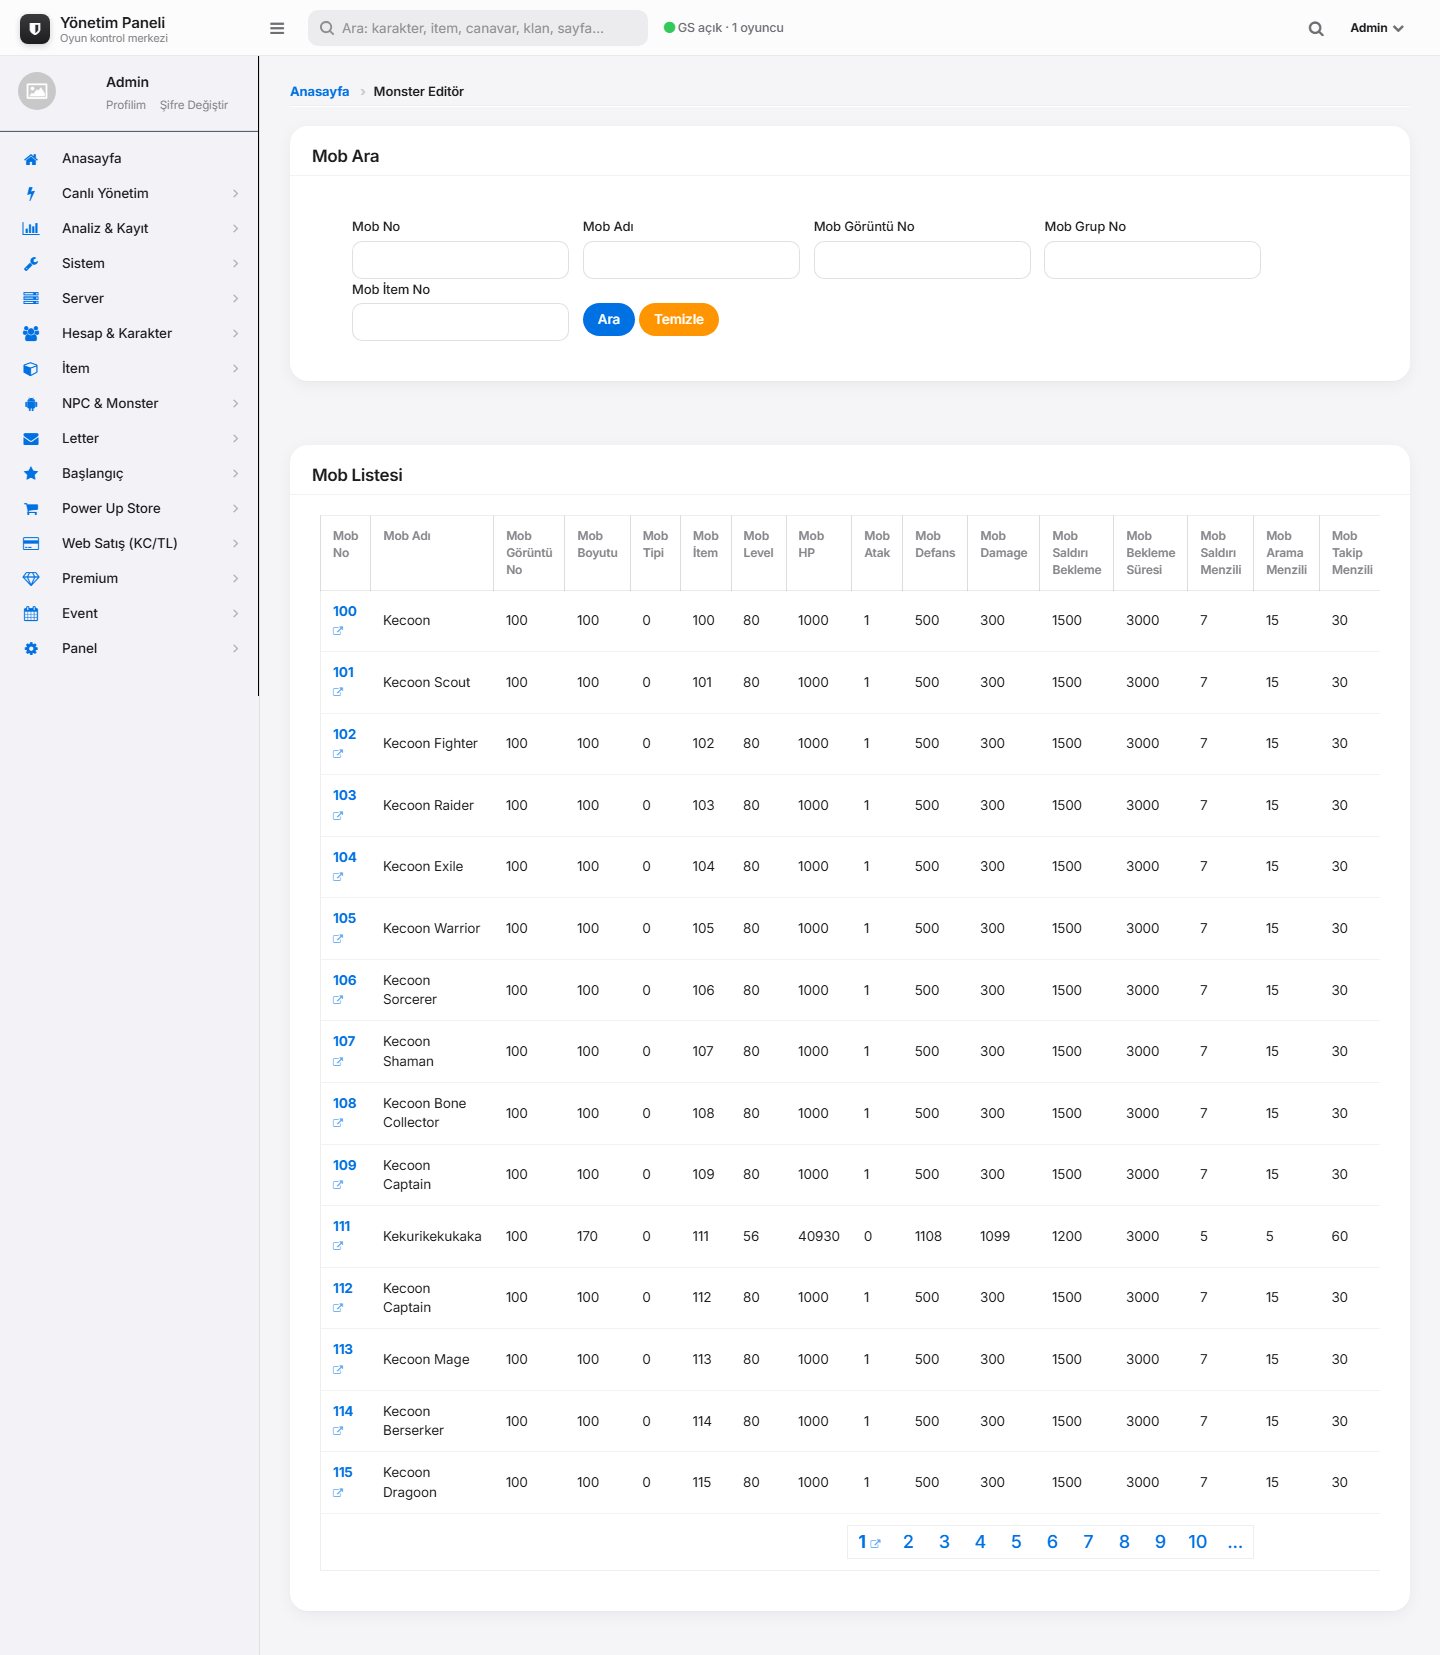Click the Letter envelope icon

coord(31,439)
